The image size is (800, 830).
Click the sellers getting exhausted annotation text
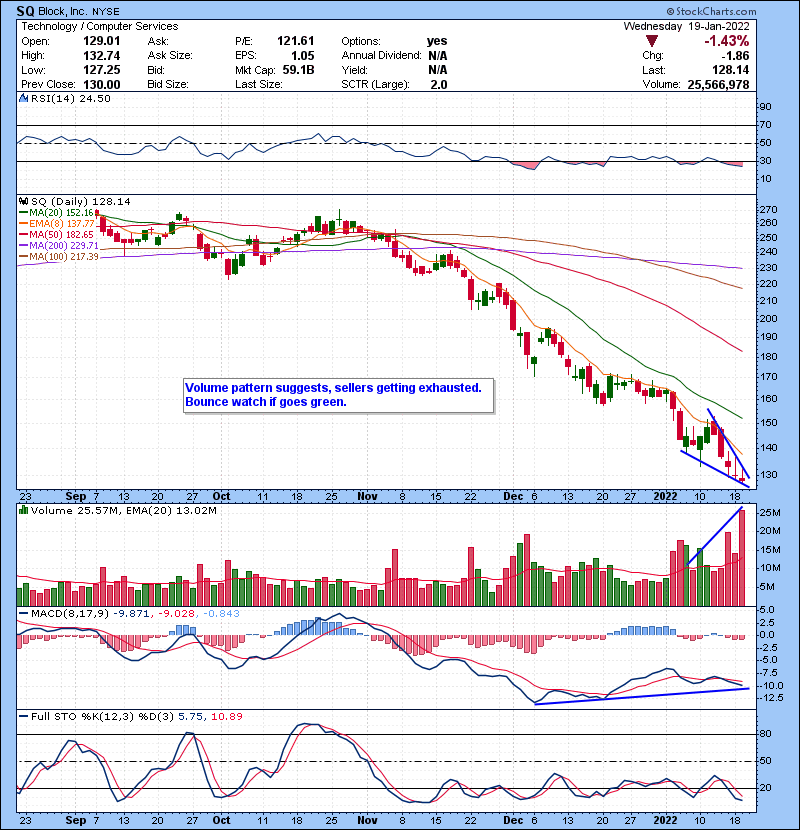click(x=408, y=388)
